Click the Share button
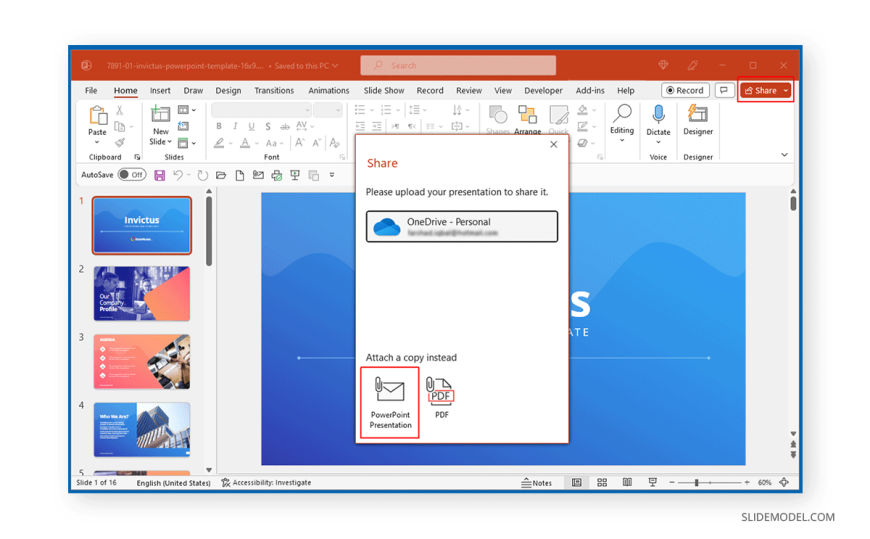The height and width of the screenshot is (539, 870). click(x=761, y=90)
